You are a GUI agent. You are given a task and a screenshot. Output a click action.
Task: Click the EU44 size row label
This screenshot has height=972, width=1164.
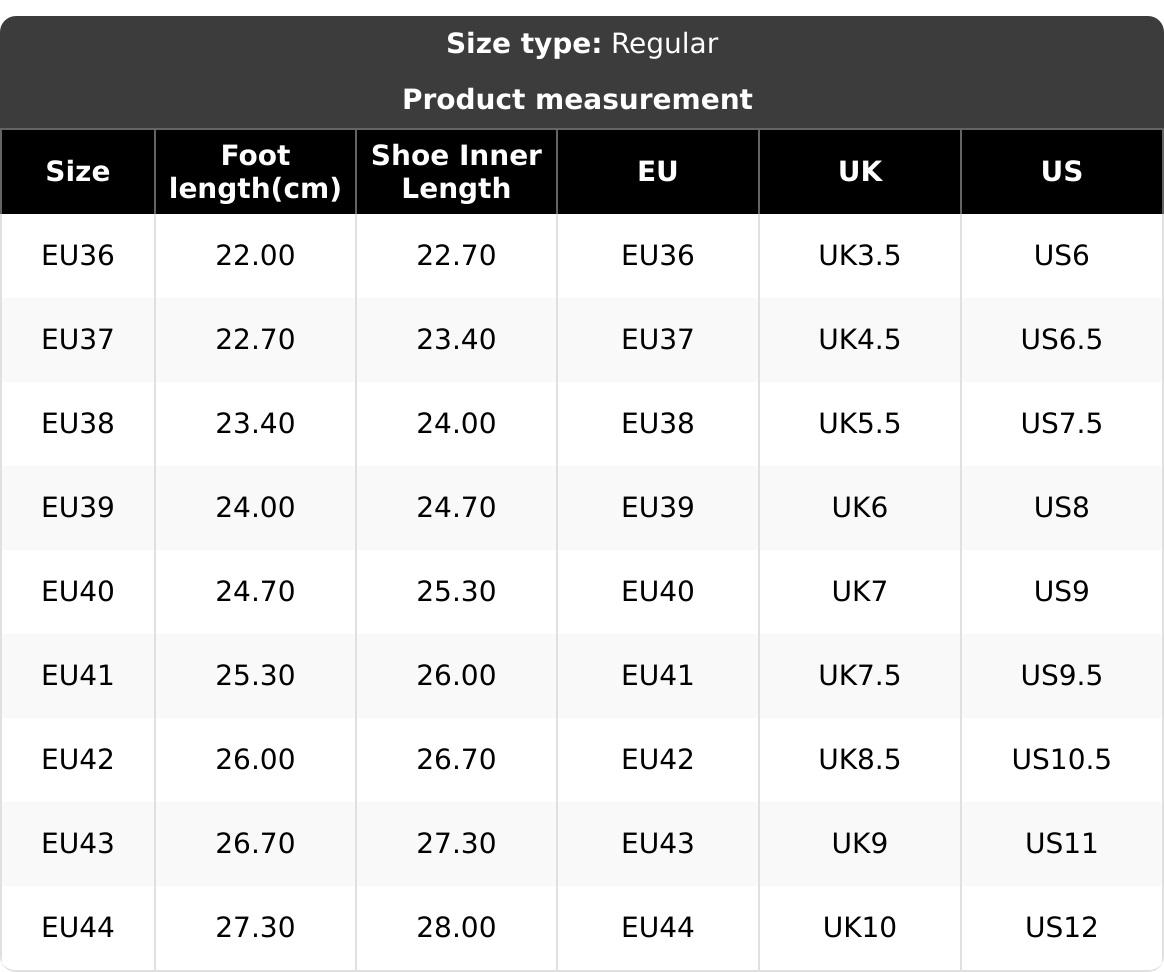tap(78, 928)
